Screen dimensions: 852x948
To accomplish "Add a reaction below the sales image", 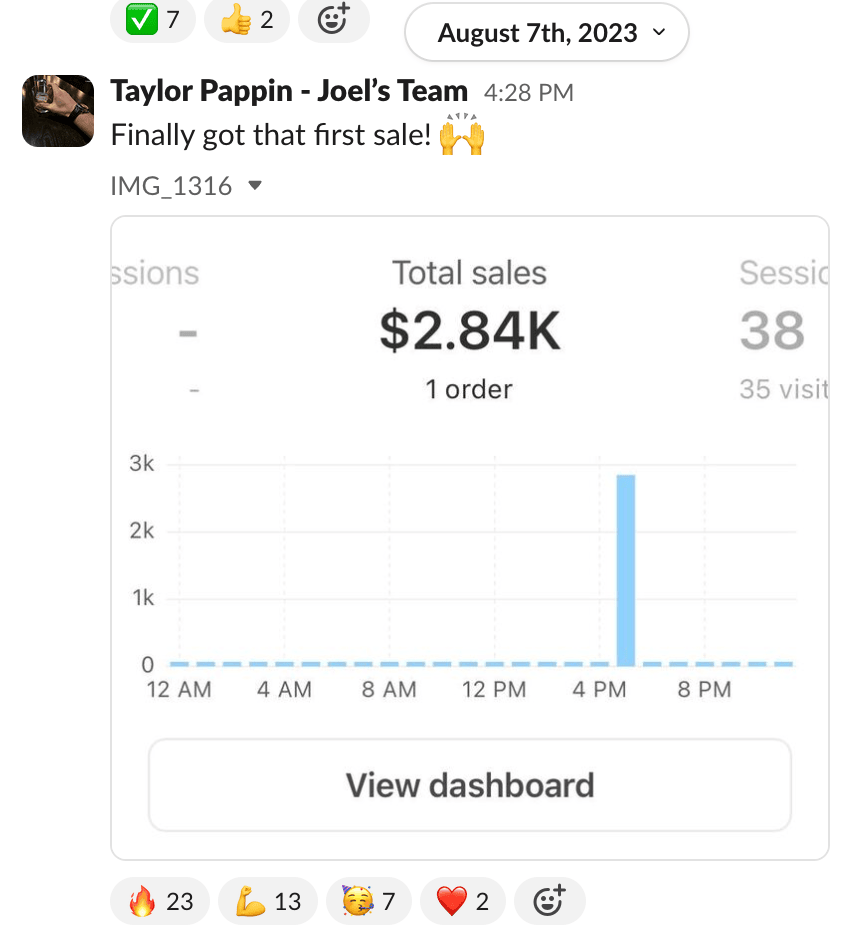I will pyautogui.click(x=549, y=901).
